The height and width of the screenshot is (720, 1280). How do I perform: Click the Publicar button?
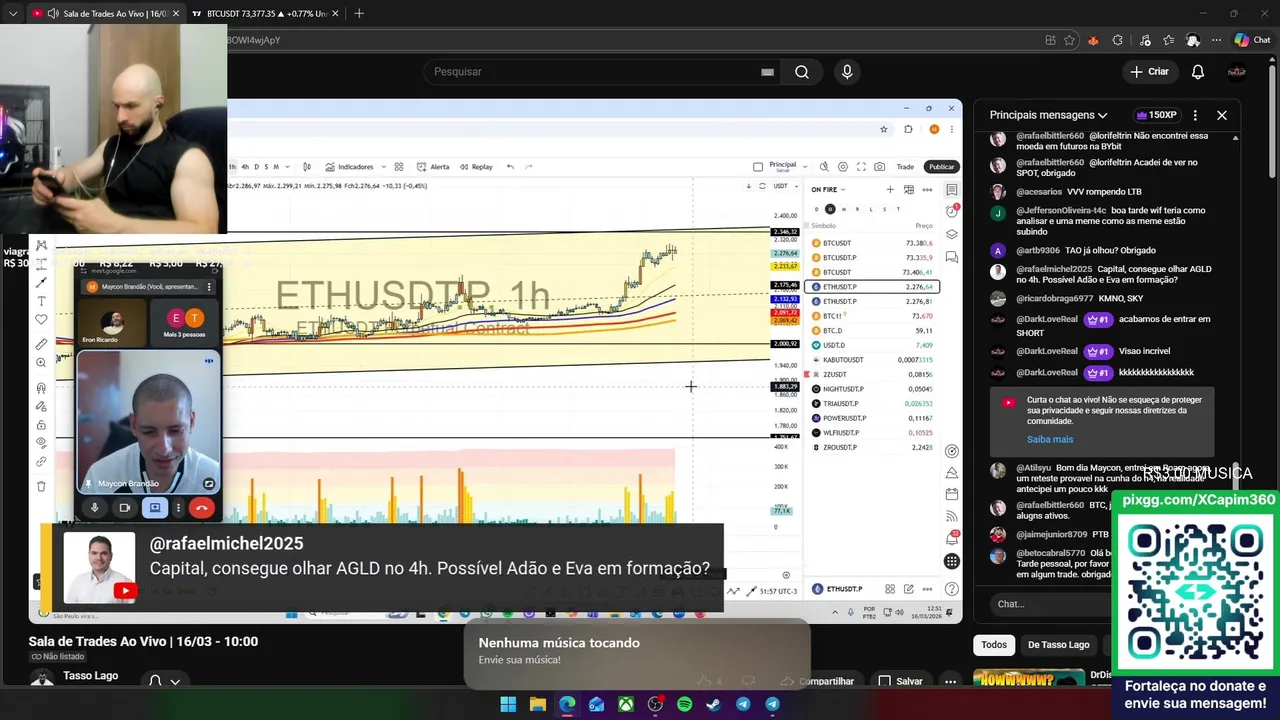(x=941, y=167)
